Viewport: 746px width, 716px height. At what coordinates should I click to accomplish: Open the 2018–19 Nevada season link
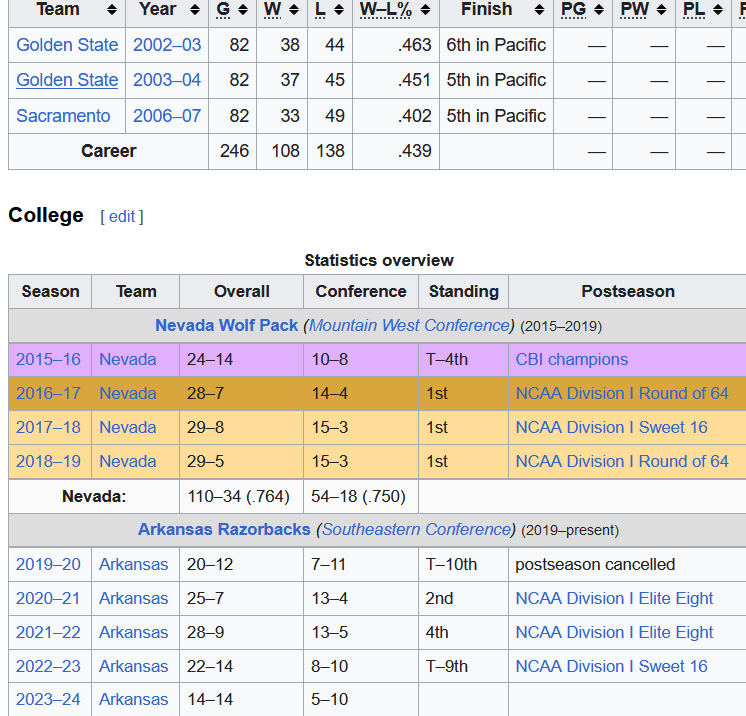point(48,462)
